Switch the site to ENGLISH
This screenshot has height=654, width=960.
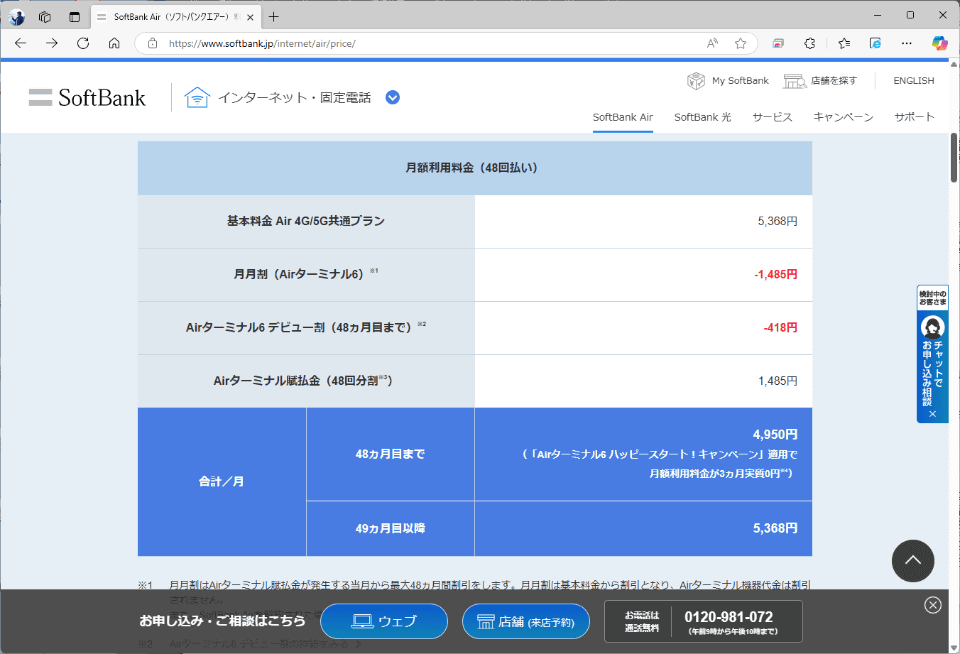(913, 81)
